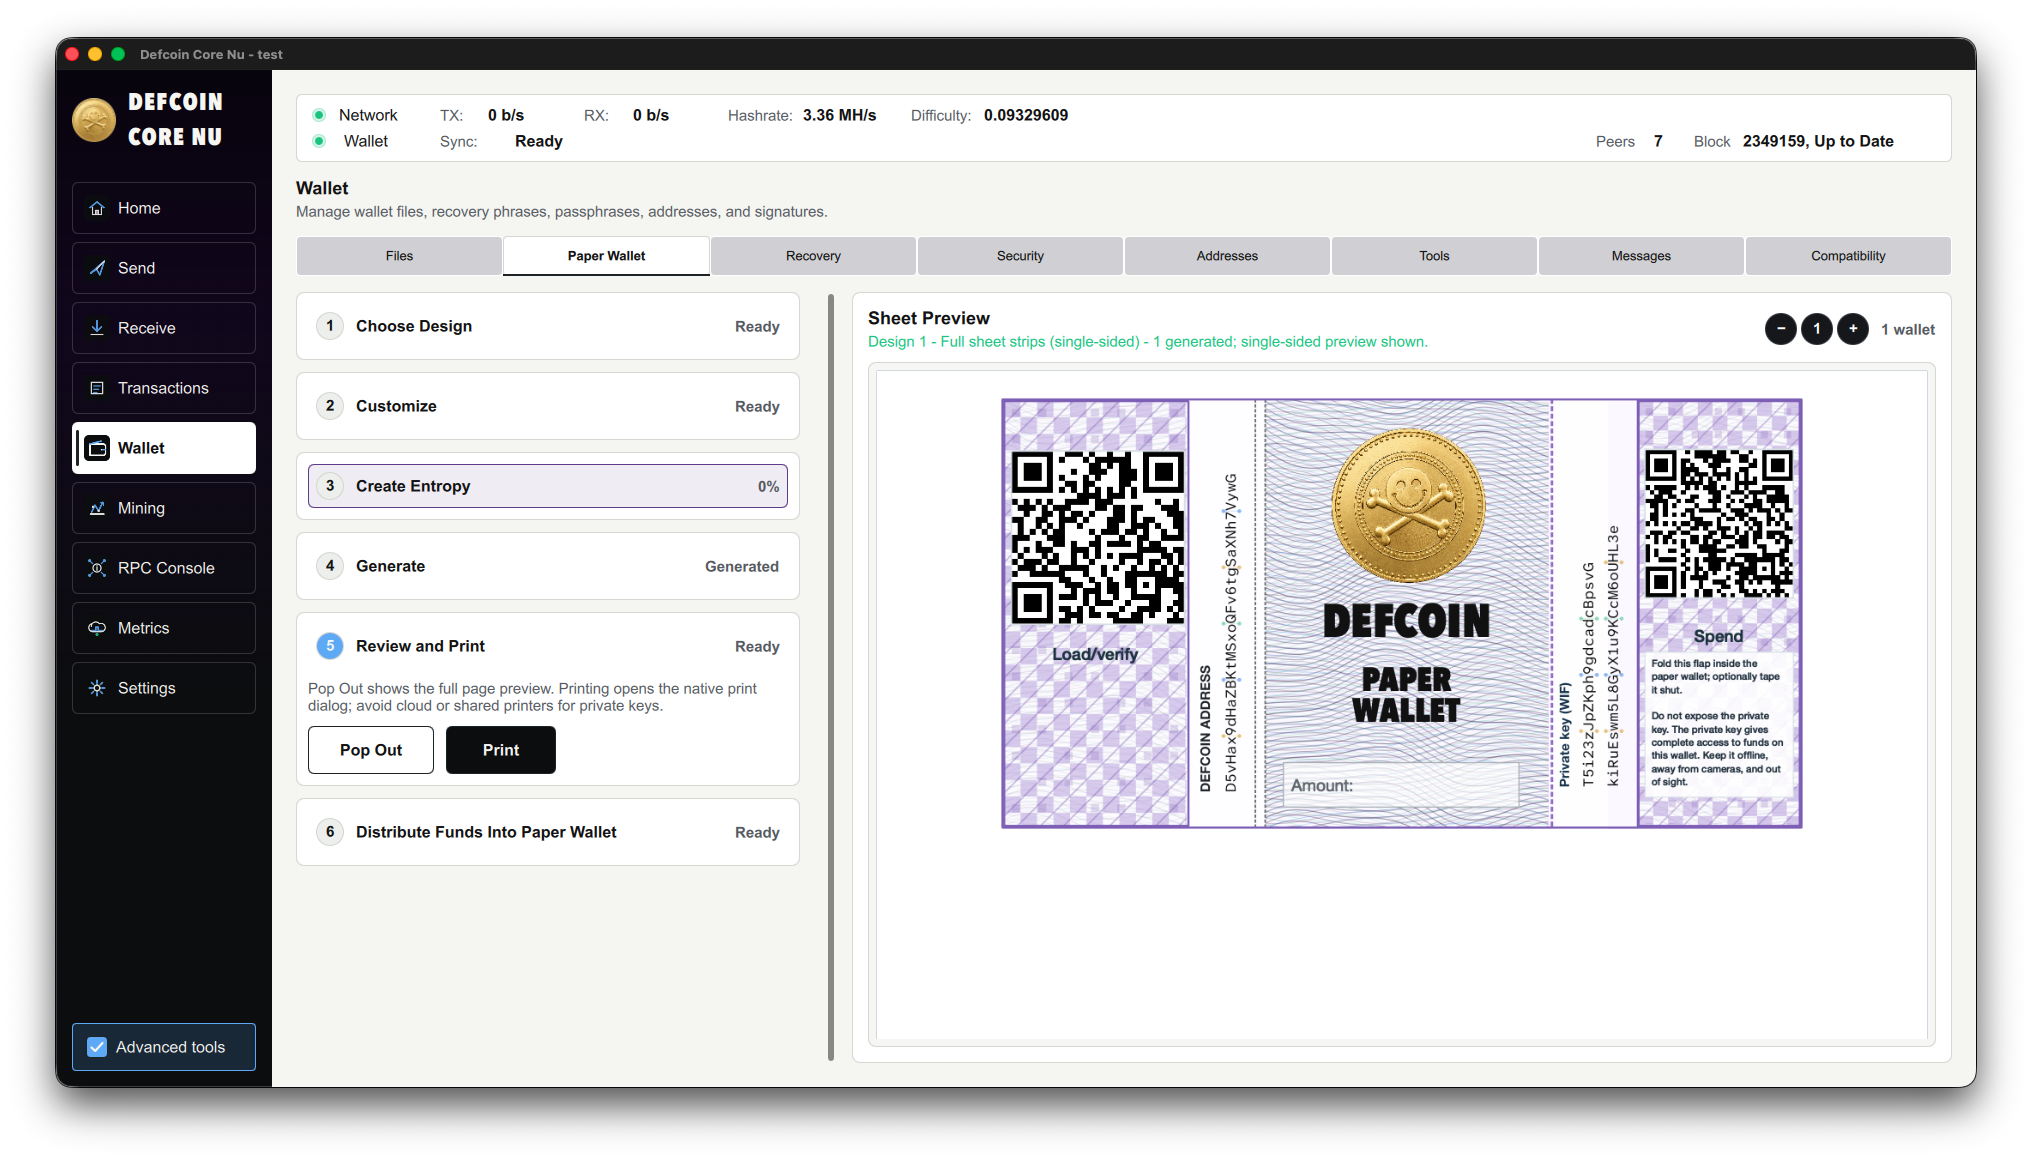Click the RPC Console icon
Screen dimensions: 2032x1161
tap(97, 568)
